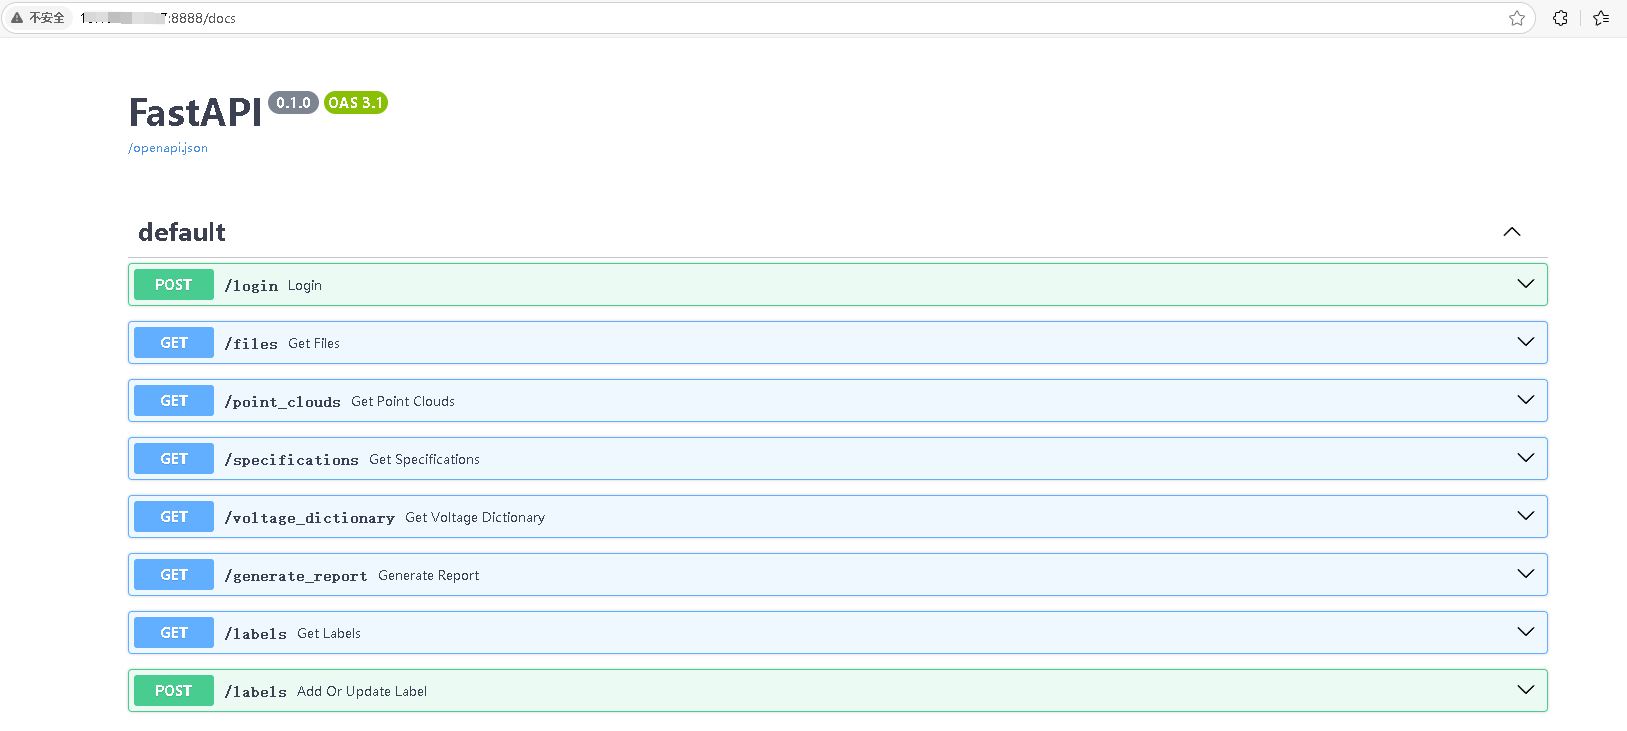This screenshot has height=731, width=1627.
Task: Open the favorites list icon
Action: pos(1601,18)
